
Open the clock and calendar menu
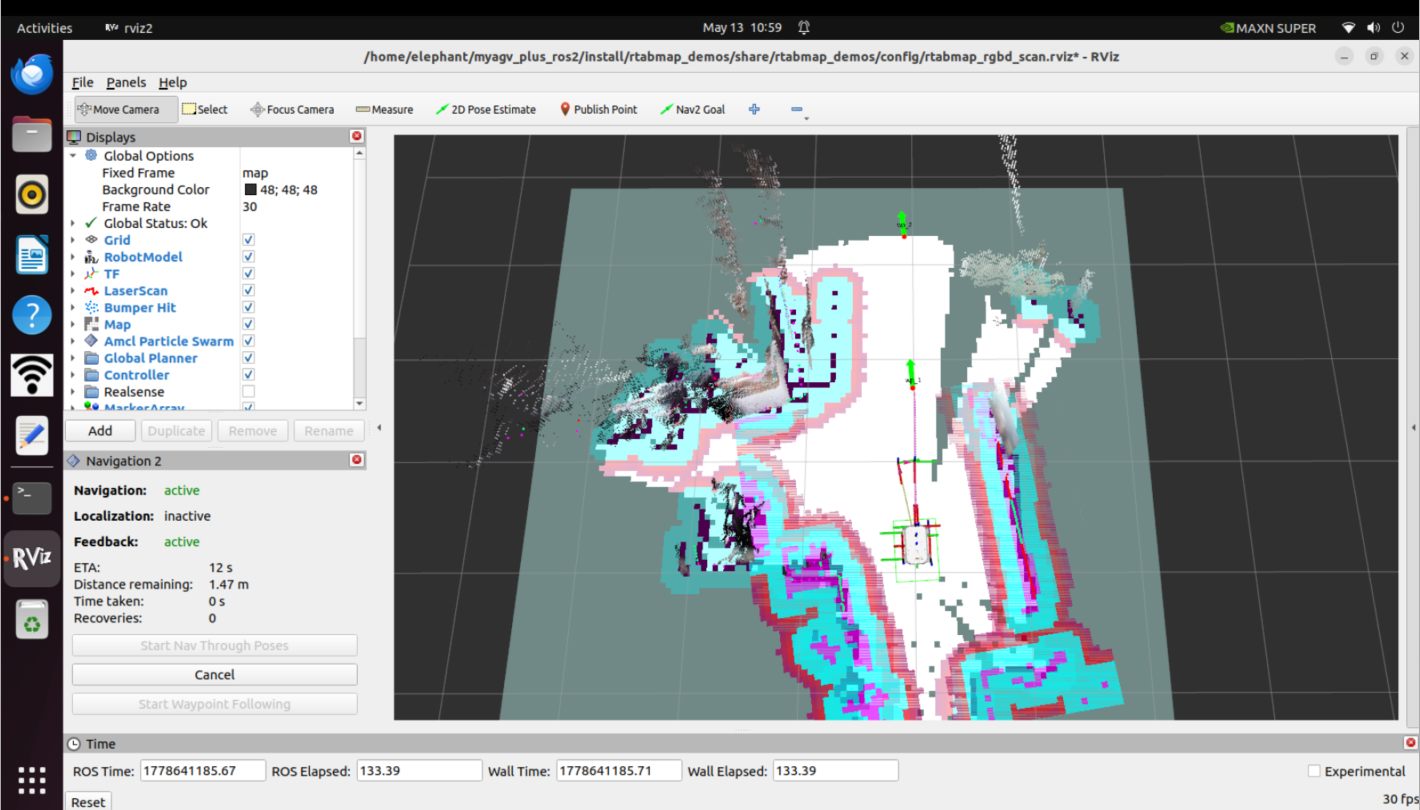tap(742, 28)
